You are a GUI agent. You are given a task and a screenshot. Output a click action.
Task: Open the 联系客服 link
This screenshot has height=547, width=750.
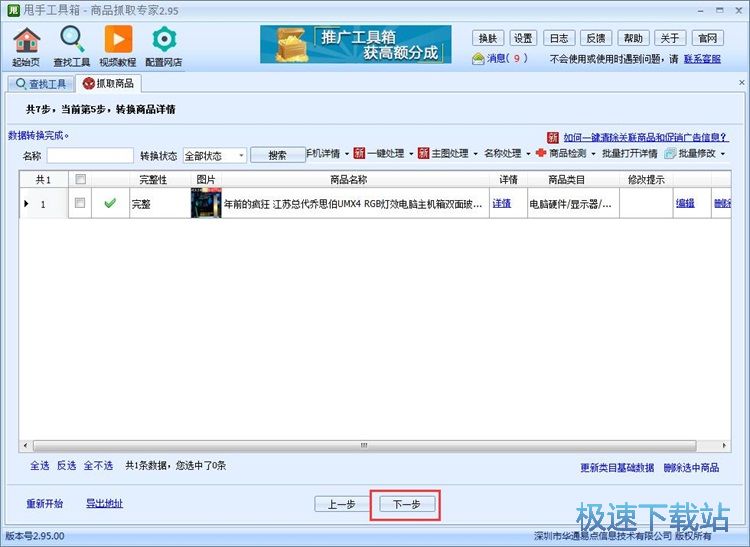tap(702, 59)
